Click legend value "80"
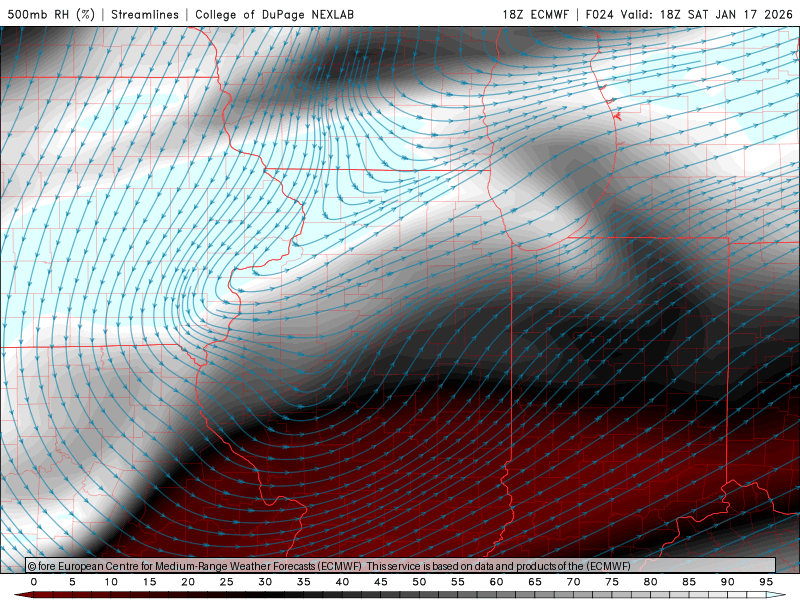Viewport: 800px width, 600px height. tap(651, 582)
